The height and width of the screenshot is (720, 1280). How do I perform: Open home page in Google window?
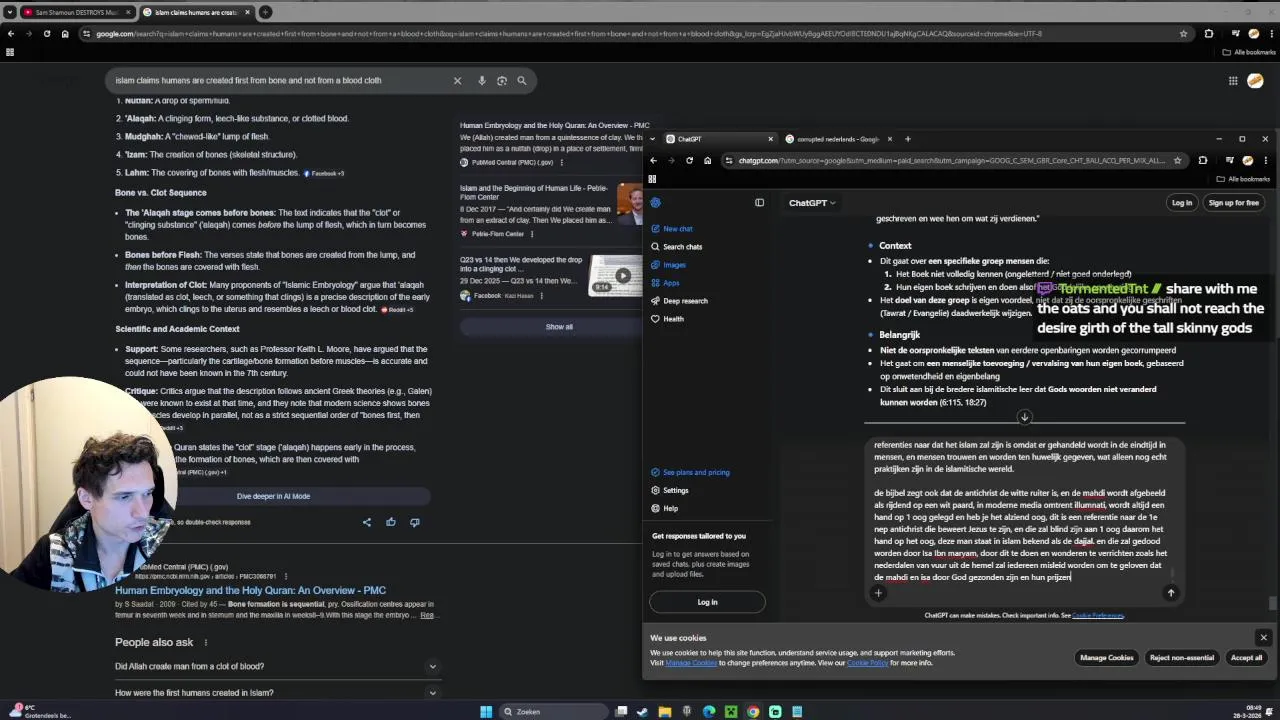(64, 33)
